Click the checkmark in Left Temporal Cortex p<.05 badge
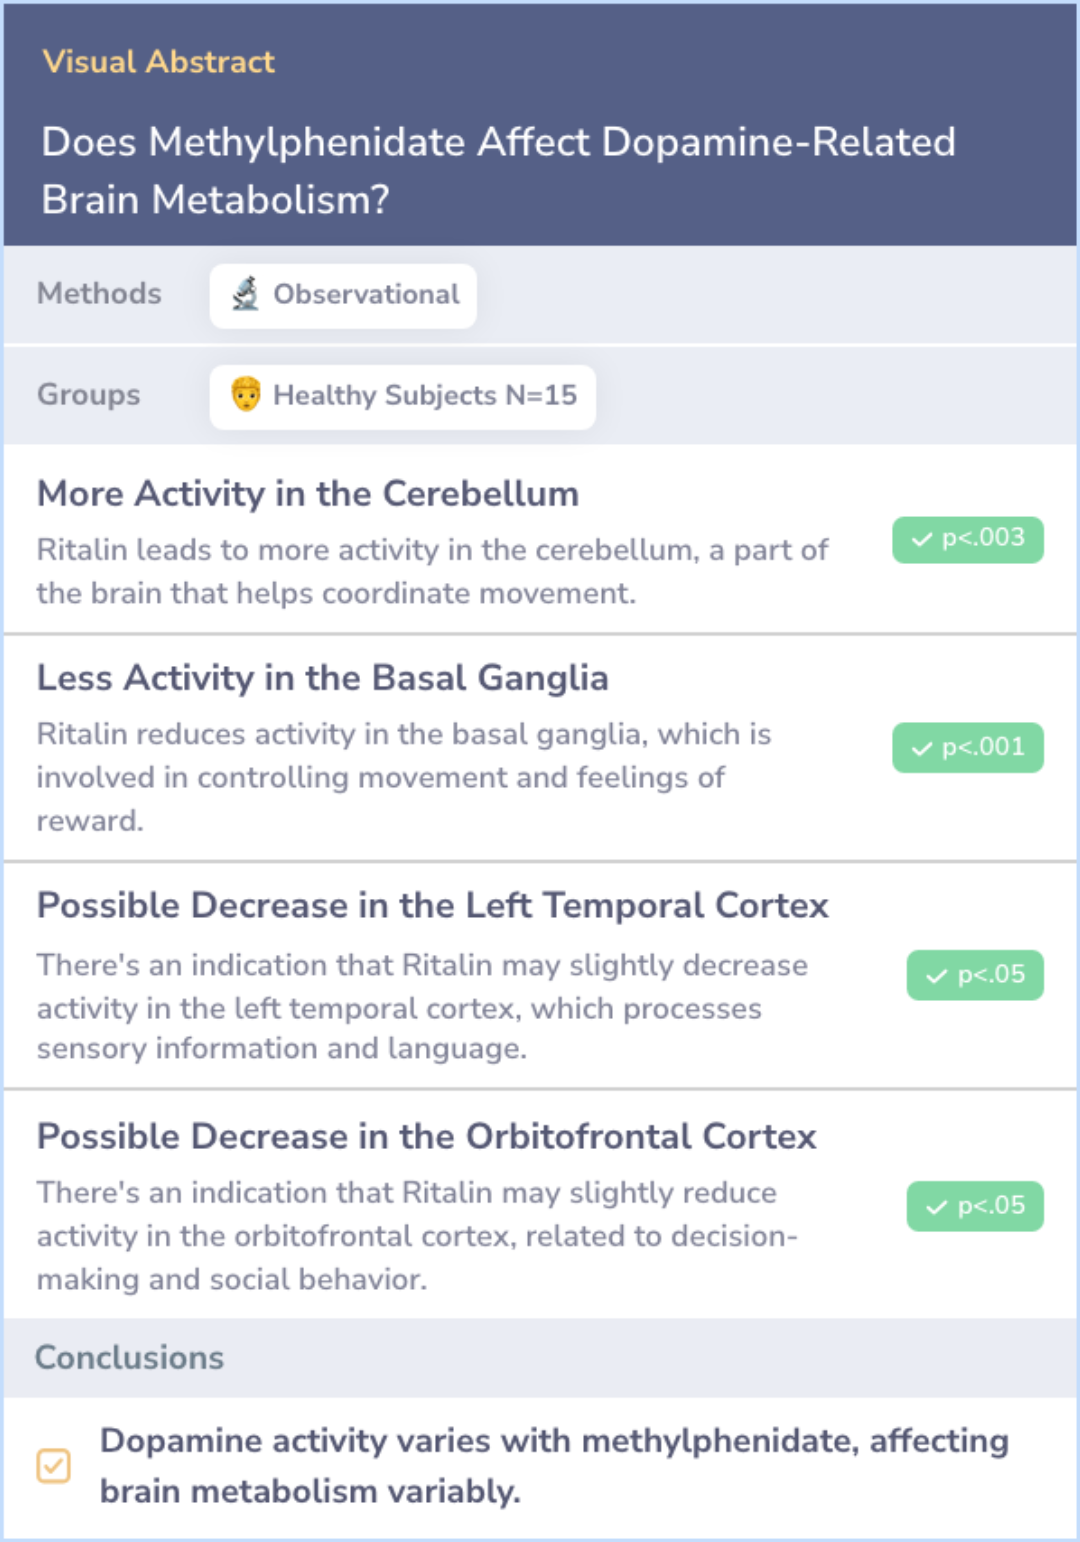The width and height of the screenshot is (1080, 1542). pyautogui.click(x=937, y=976)
